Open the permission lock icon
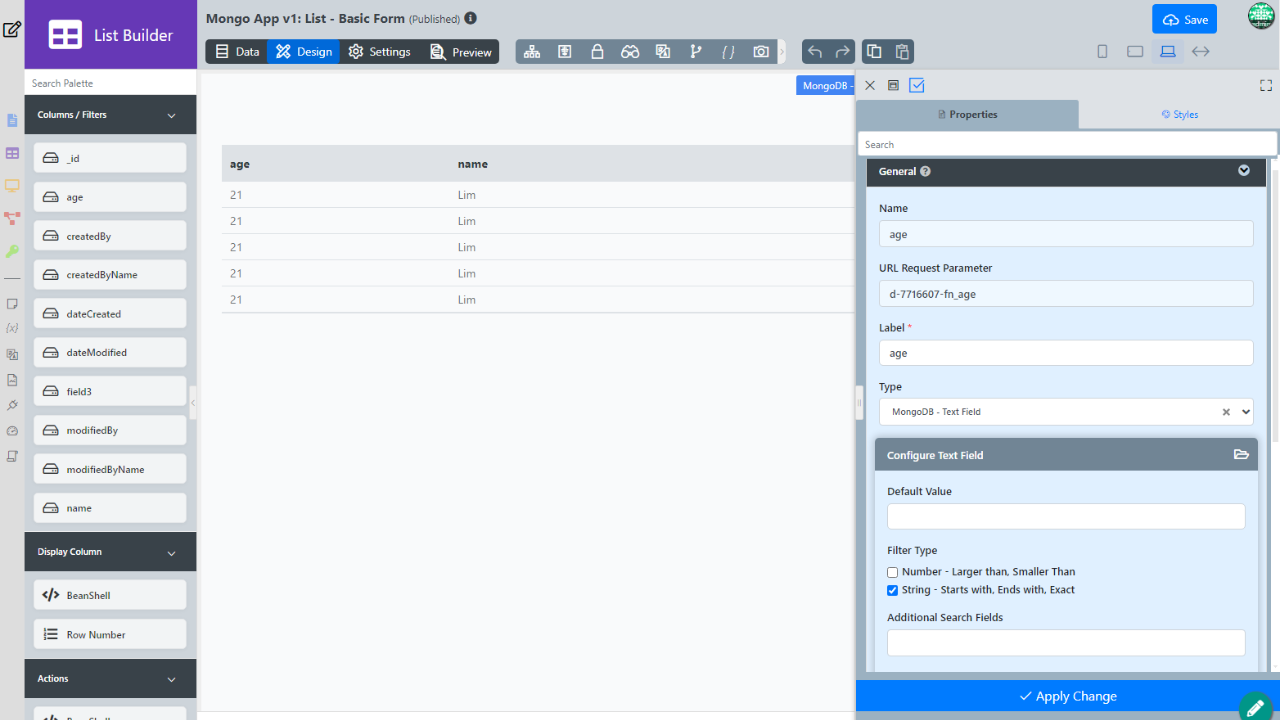 coord(597,52)
